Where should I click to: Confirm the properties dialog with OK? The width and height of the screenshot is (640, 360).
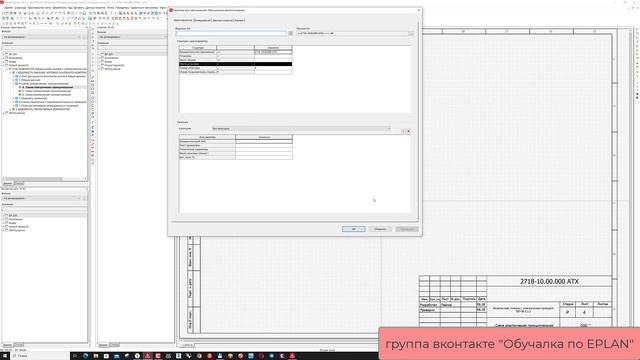353,229
